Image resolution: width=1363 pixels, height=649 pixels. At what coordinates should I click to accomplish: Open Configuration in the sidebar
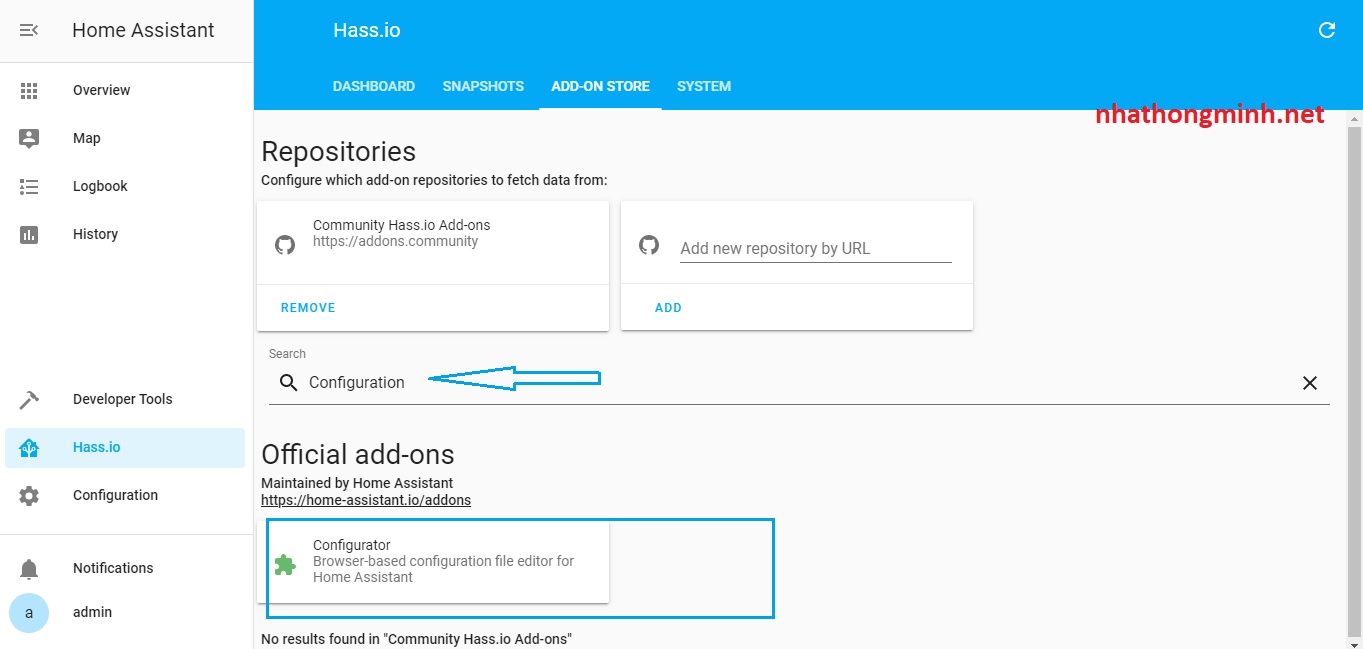[125, 495]
